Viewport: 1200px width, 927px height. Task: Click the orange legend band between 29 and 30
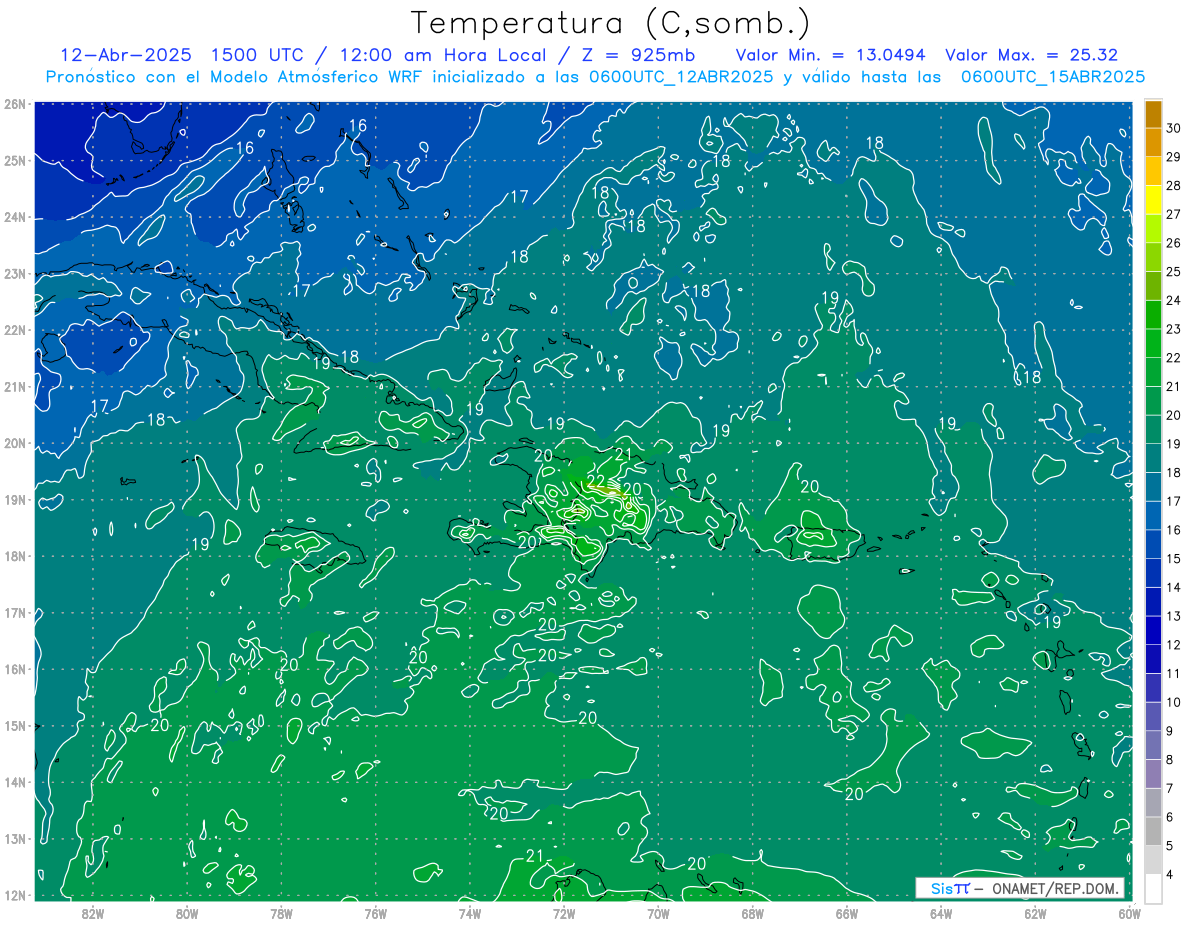[1153, 143]
